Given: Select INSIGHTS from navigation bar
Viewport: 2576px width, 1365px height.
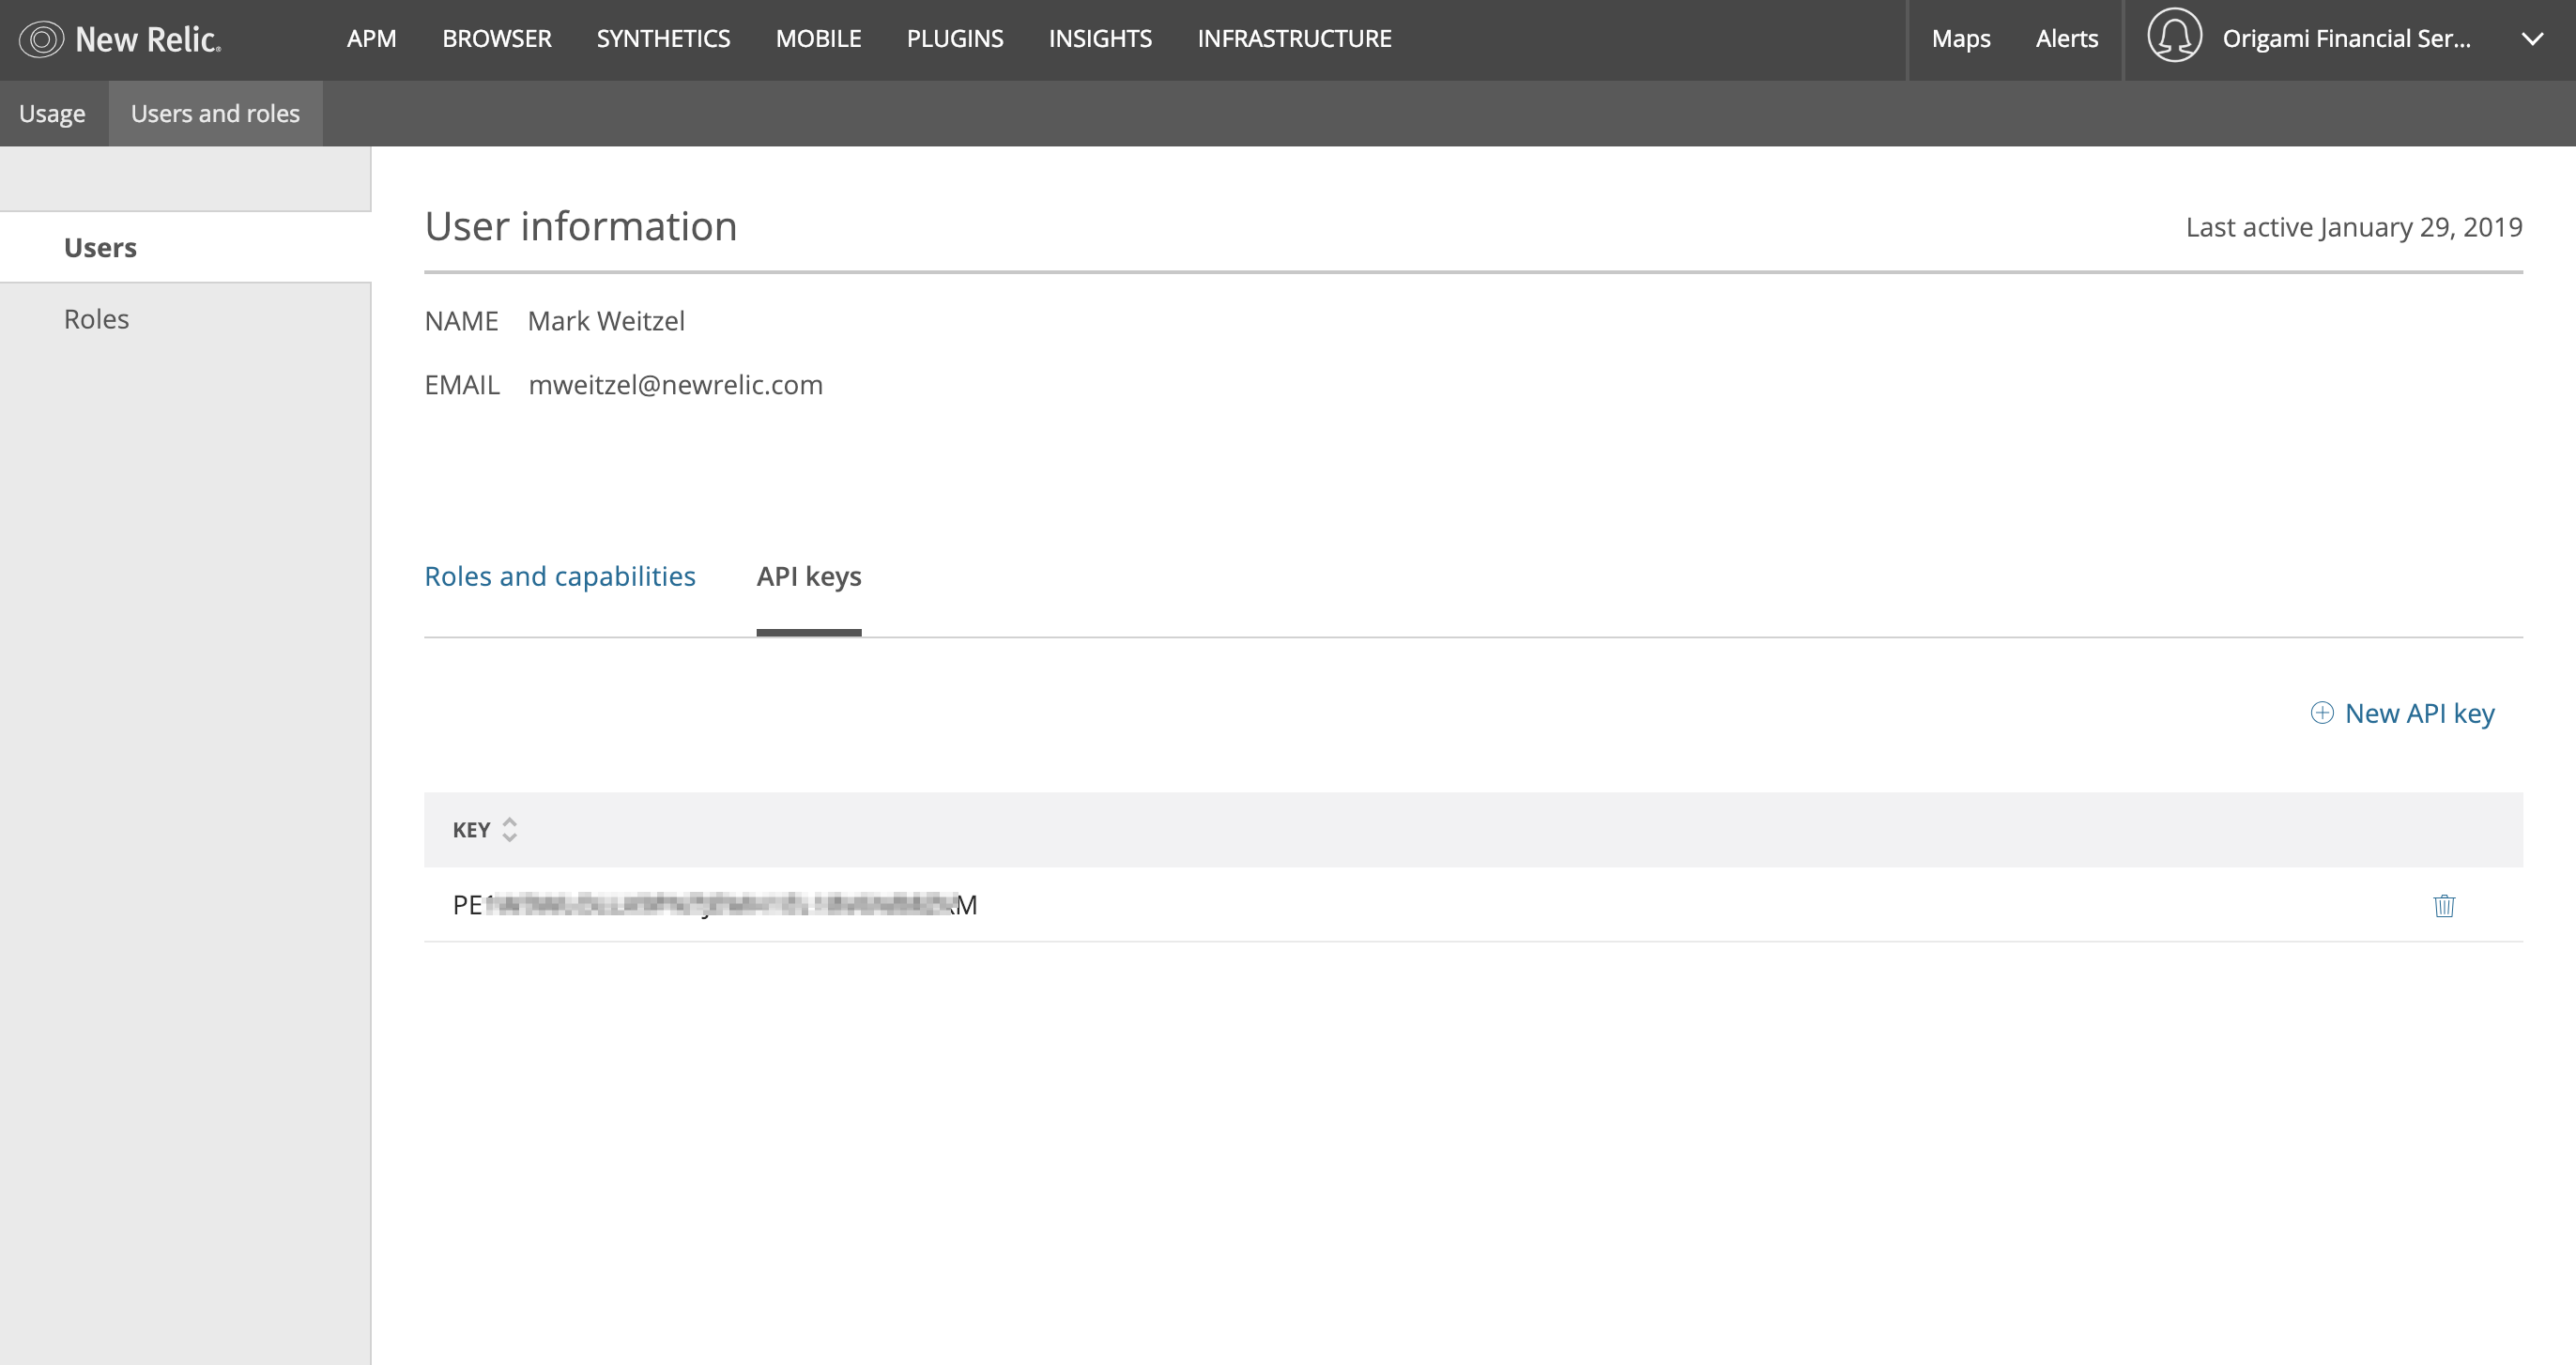Looking at the screenshot, I should click(x=1100, y=39).
